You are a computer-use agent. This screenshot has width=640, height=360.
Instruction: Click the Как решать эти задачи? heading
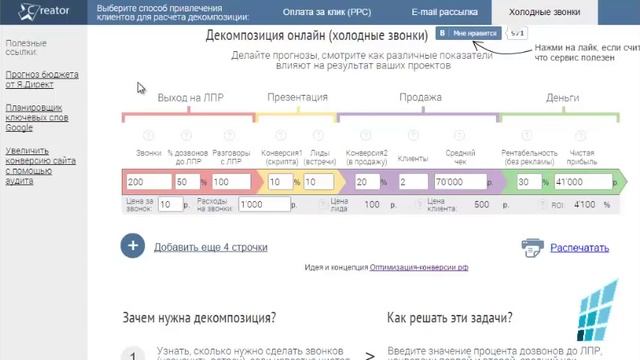449,318
